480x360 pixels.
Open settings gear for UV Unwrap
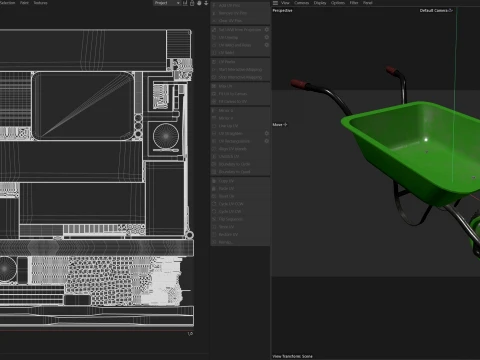coord(267,37)
